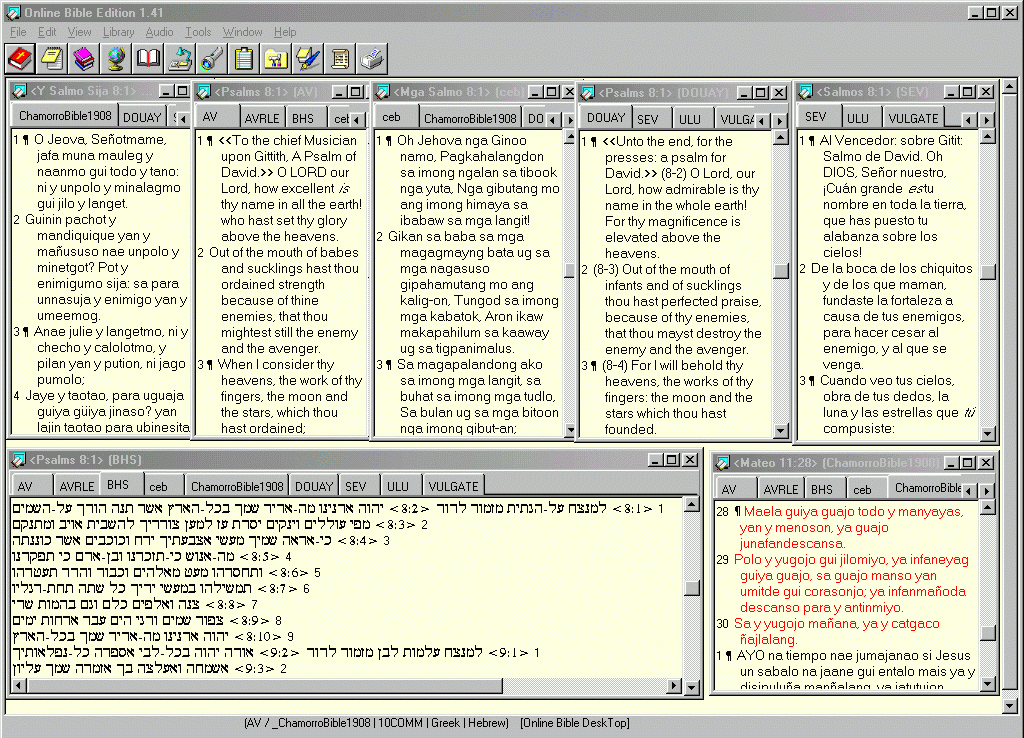Click the fountain pen note icon
The image size is (1024, 738).
point(308,59)
